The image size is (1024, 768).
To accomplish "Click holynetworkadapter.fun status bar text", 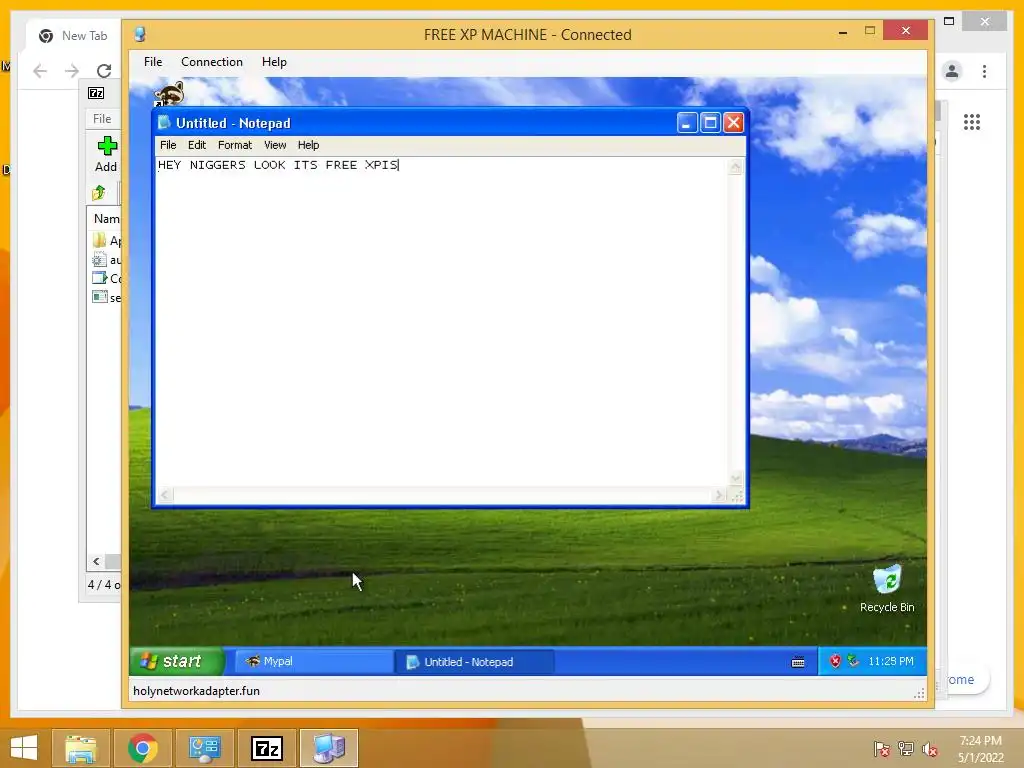I will (x=197, y=691).
